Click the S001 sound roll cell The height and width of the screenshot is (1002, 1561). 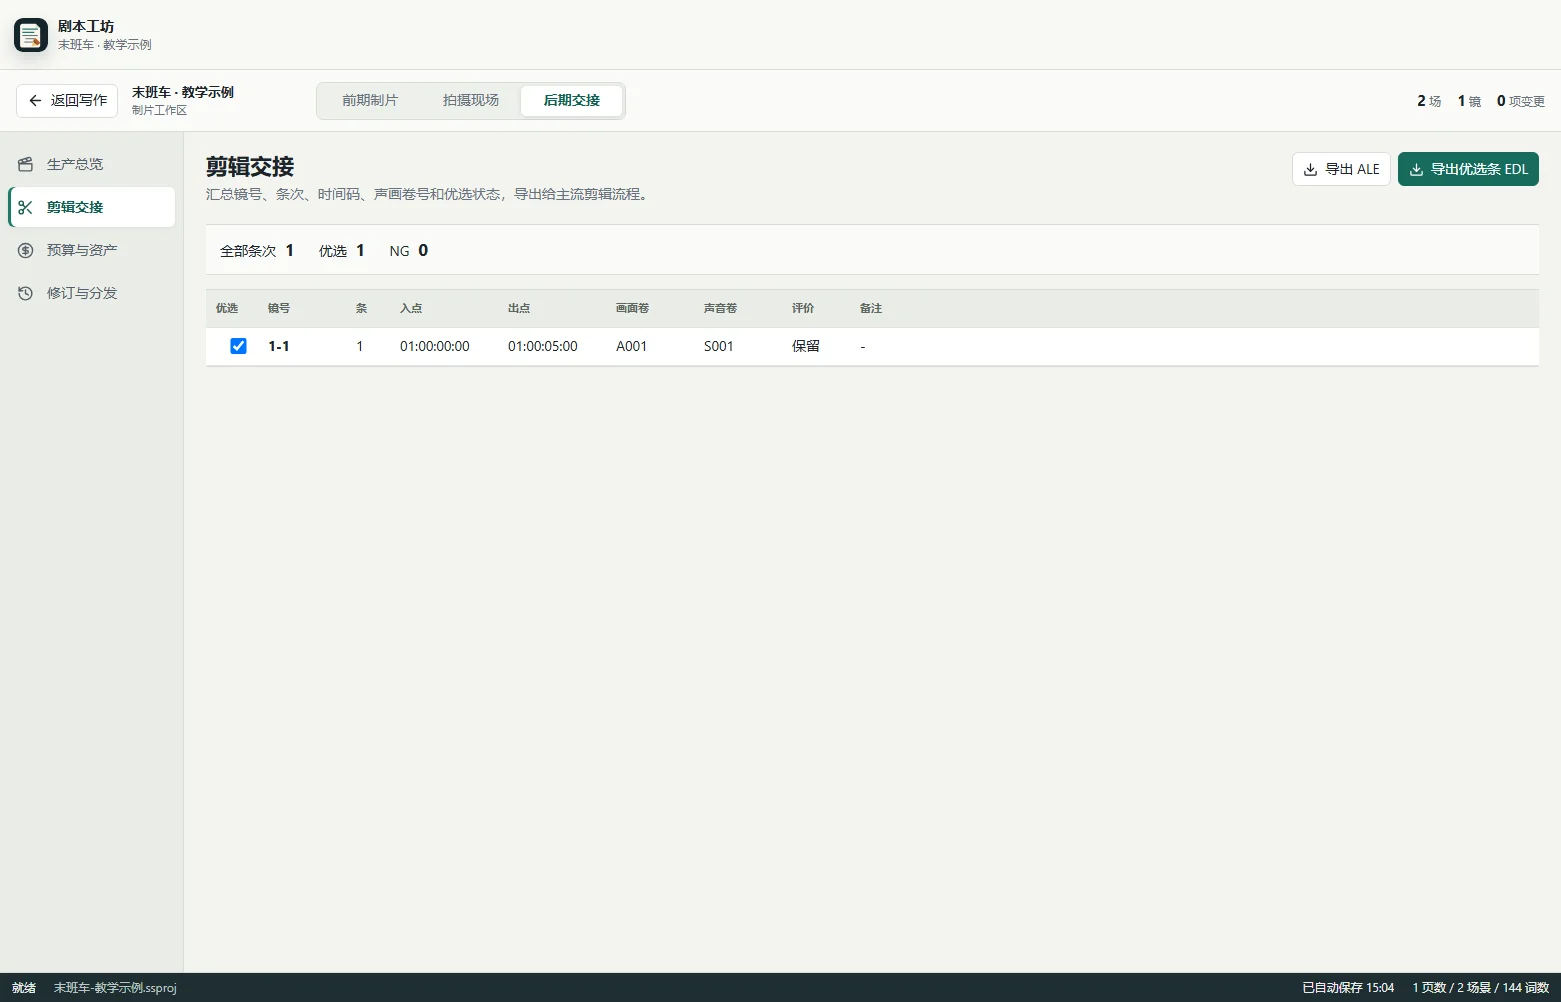coord(719,346)
